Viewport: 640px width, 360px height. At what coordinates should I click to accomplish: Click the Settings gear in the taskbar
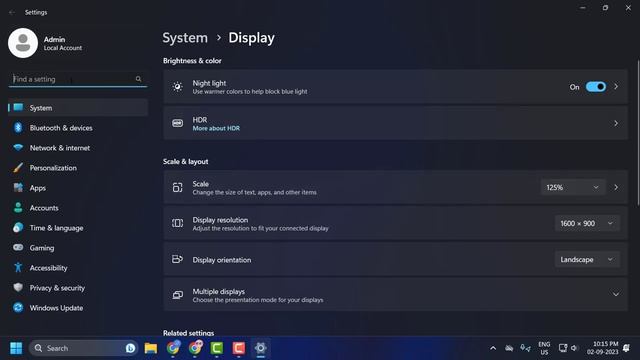[x=260, y=348]
